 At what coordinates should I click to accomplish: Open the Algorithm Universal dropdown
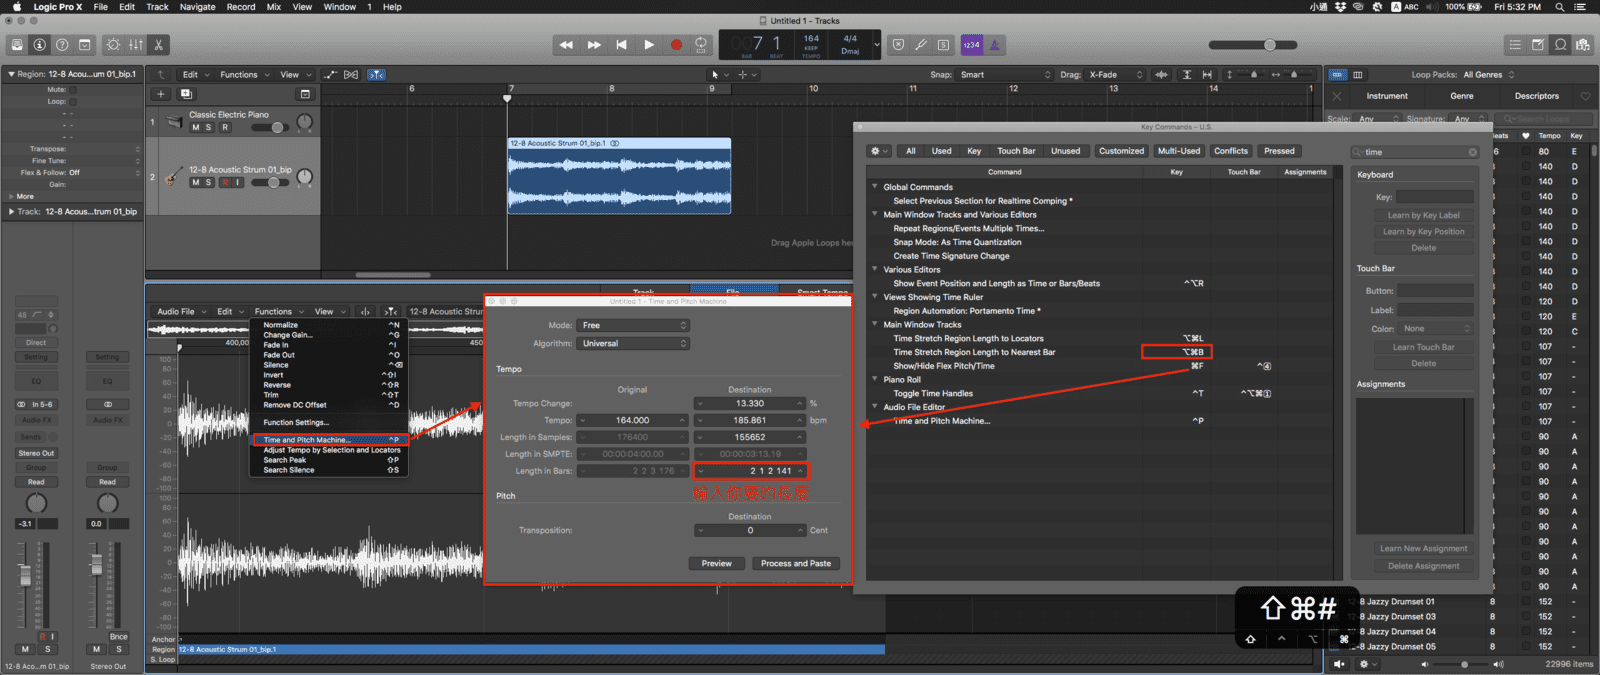coord(633,343)
